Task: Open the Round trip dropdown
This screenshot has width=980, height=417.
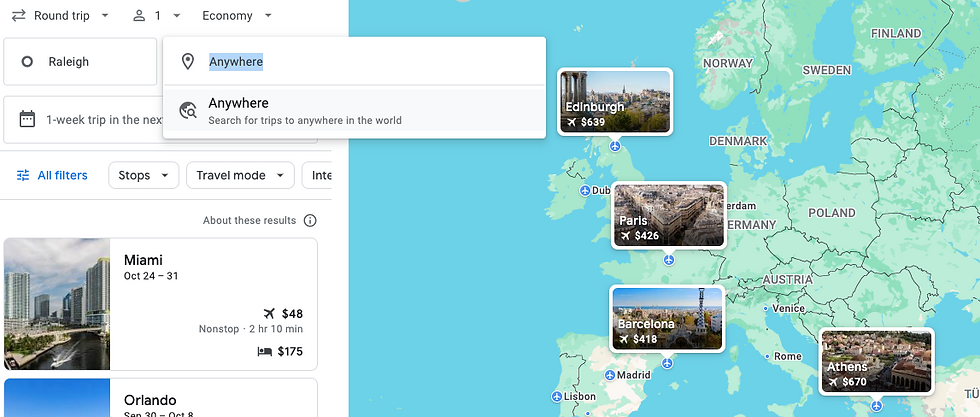Action: (x=61, y=16)
